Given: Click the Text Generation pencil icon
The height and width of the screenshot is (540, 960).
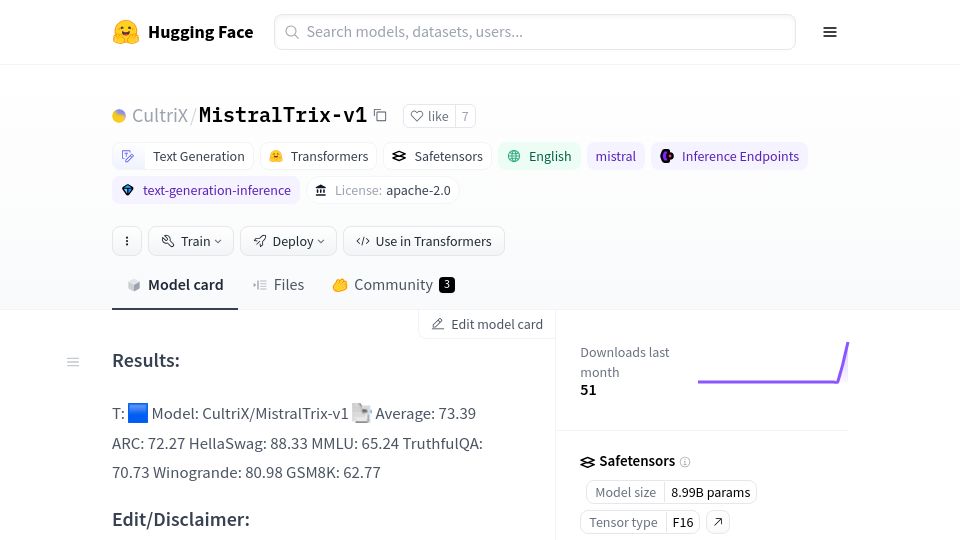Looking at the screenshot, I should click(128, 156).
